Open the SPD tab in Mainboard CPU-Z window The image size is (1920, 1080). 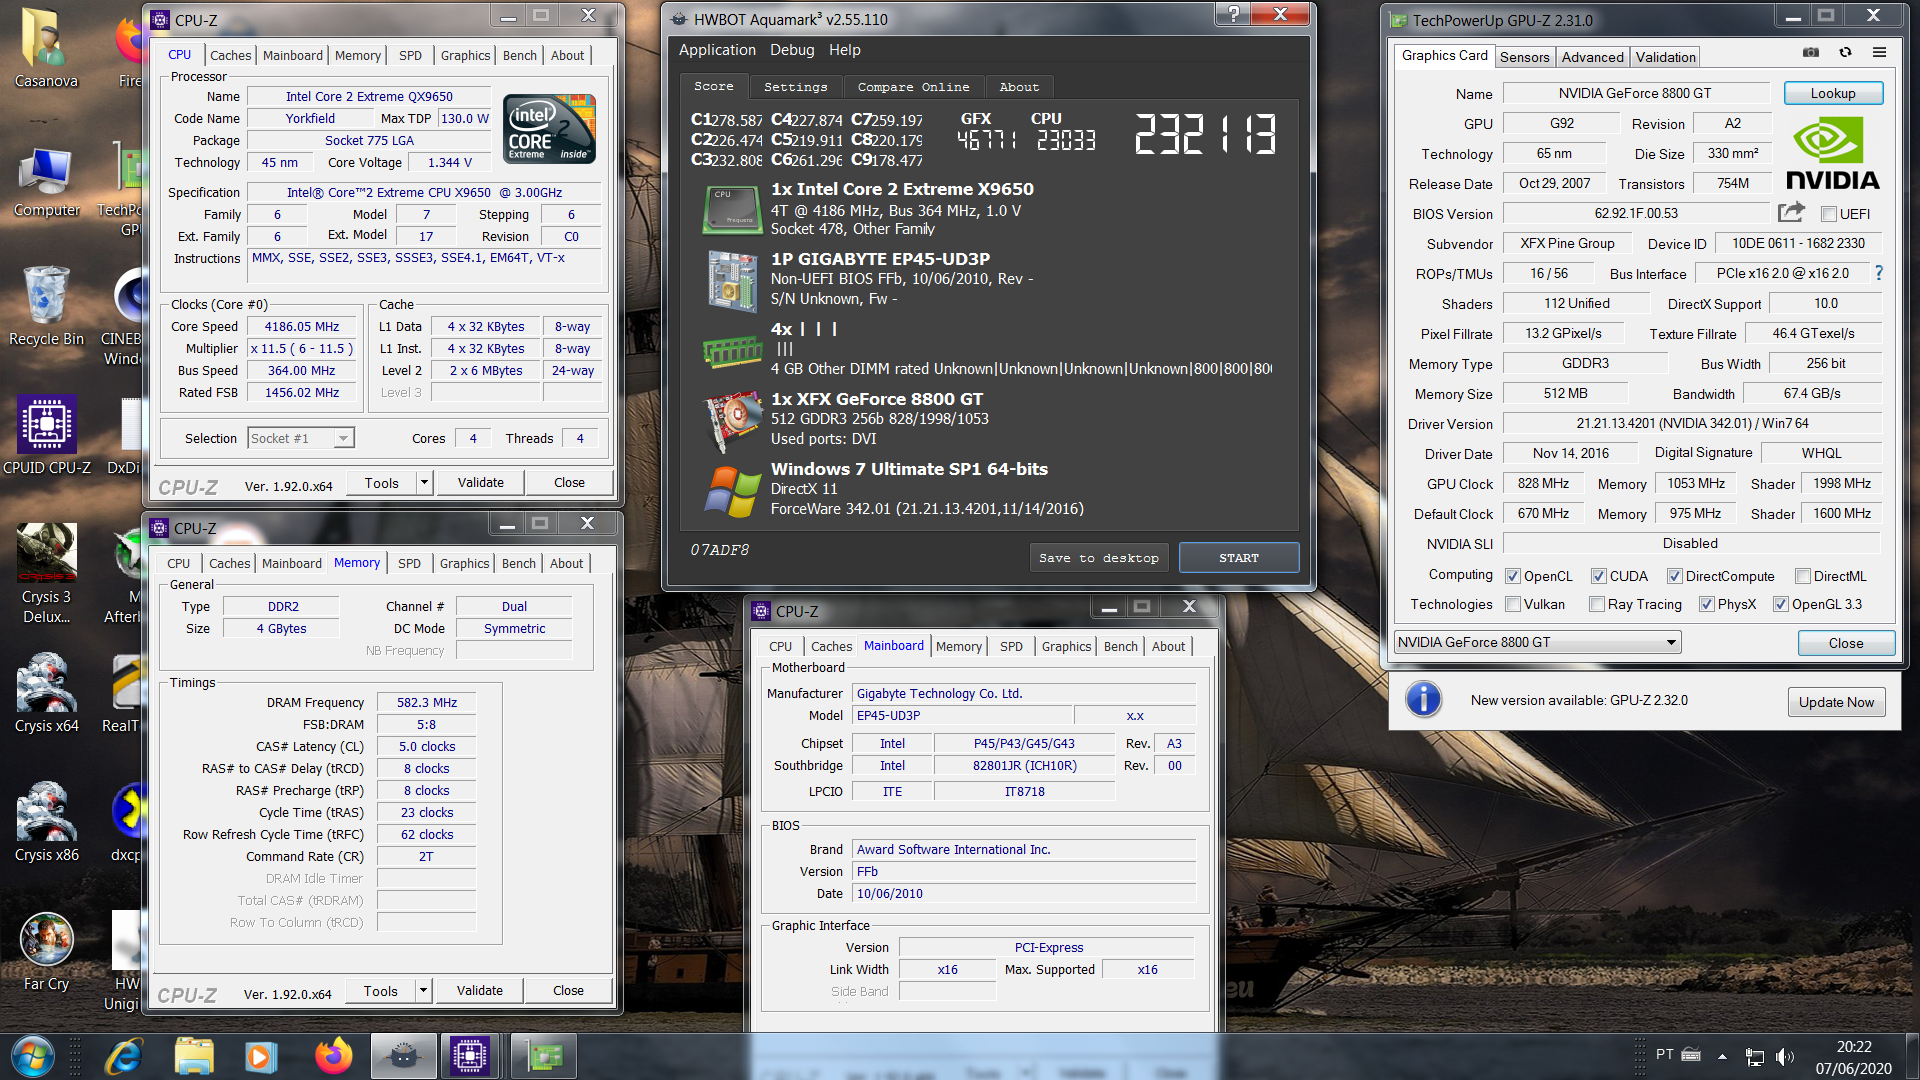(1011, 647)
